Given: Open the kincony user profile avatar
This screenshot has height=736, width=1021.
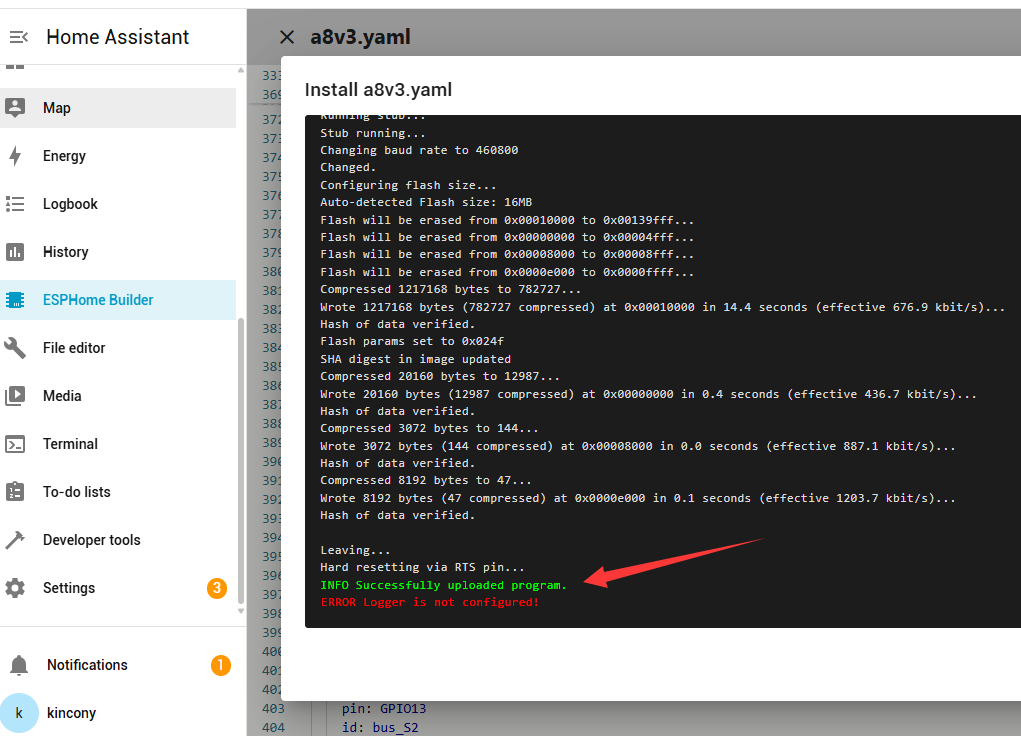Looking at the screenshot, I should [x=19, y=713].
